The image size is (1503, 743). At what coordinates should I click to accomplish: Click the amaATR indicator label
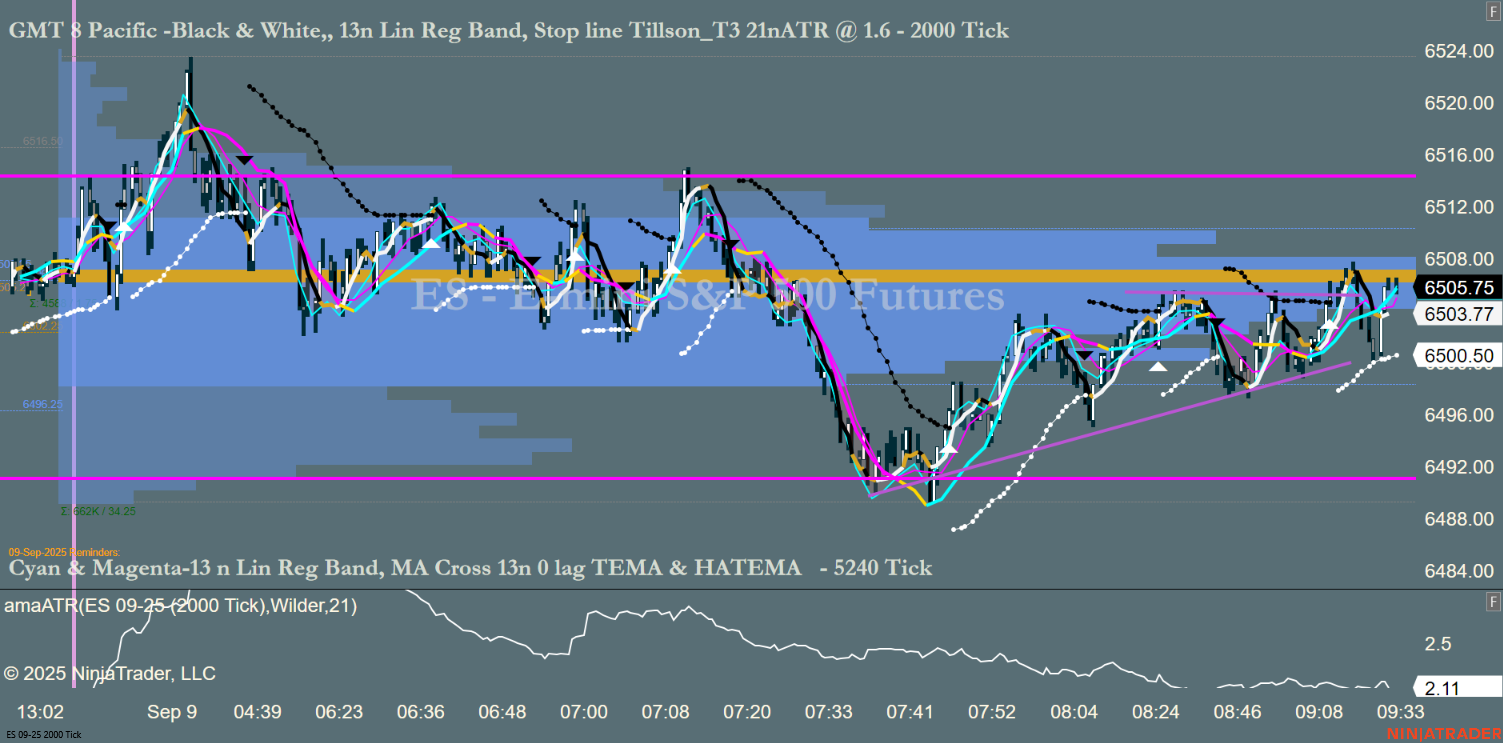pos(181,606)
